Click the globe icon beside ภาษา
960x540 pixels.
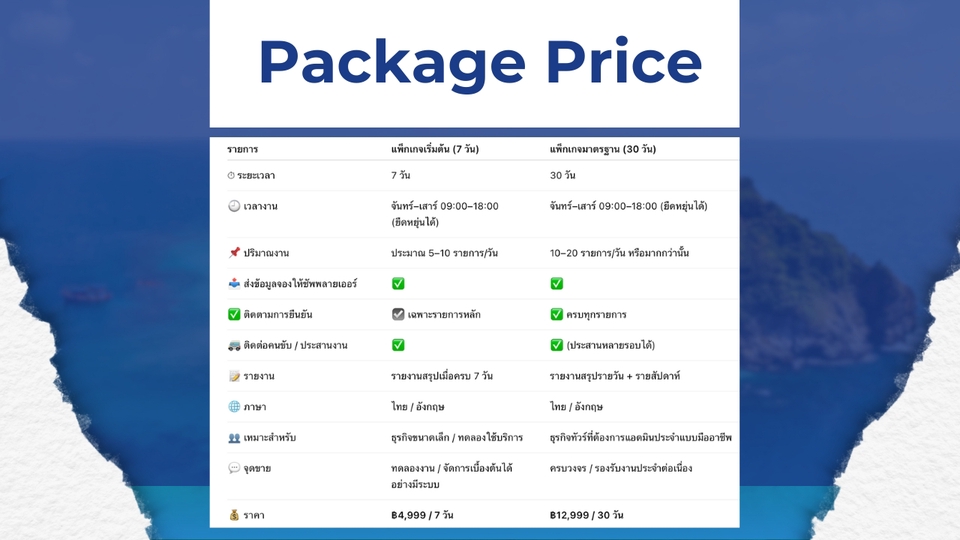coord(233,407)
